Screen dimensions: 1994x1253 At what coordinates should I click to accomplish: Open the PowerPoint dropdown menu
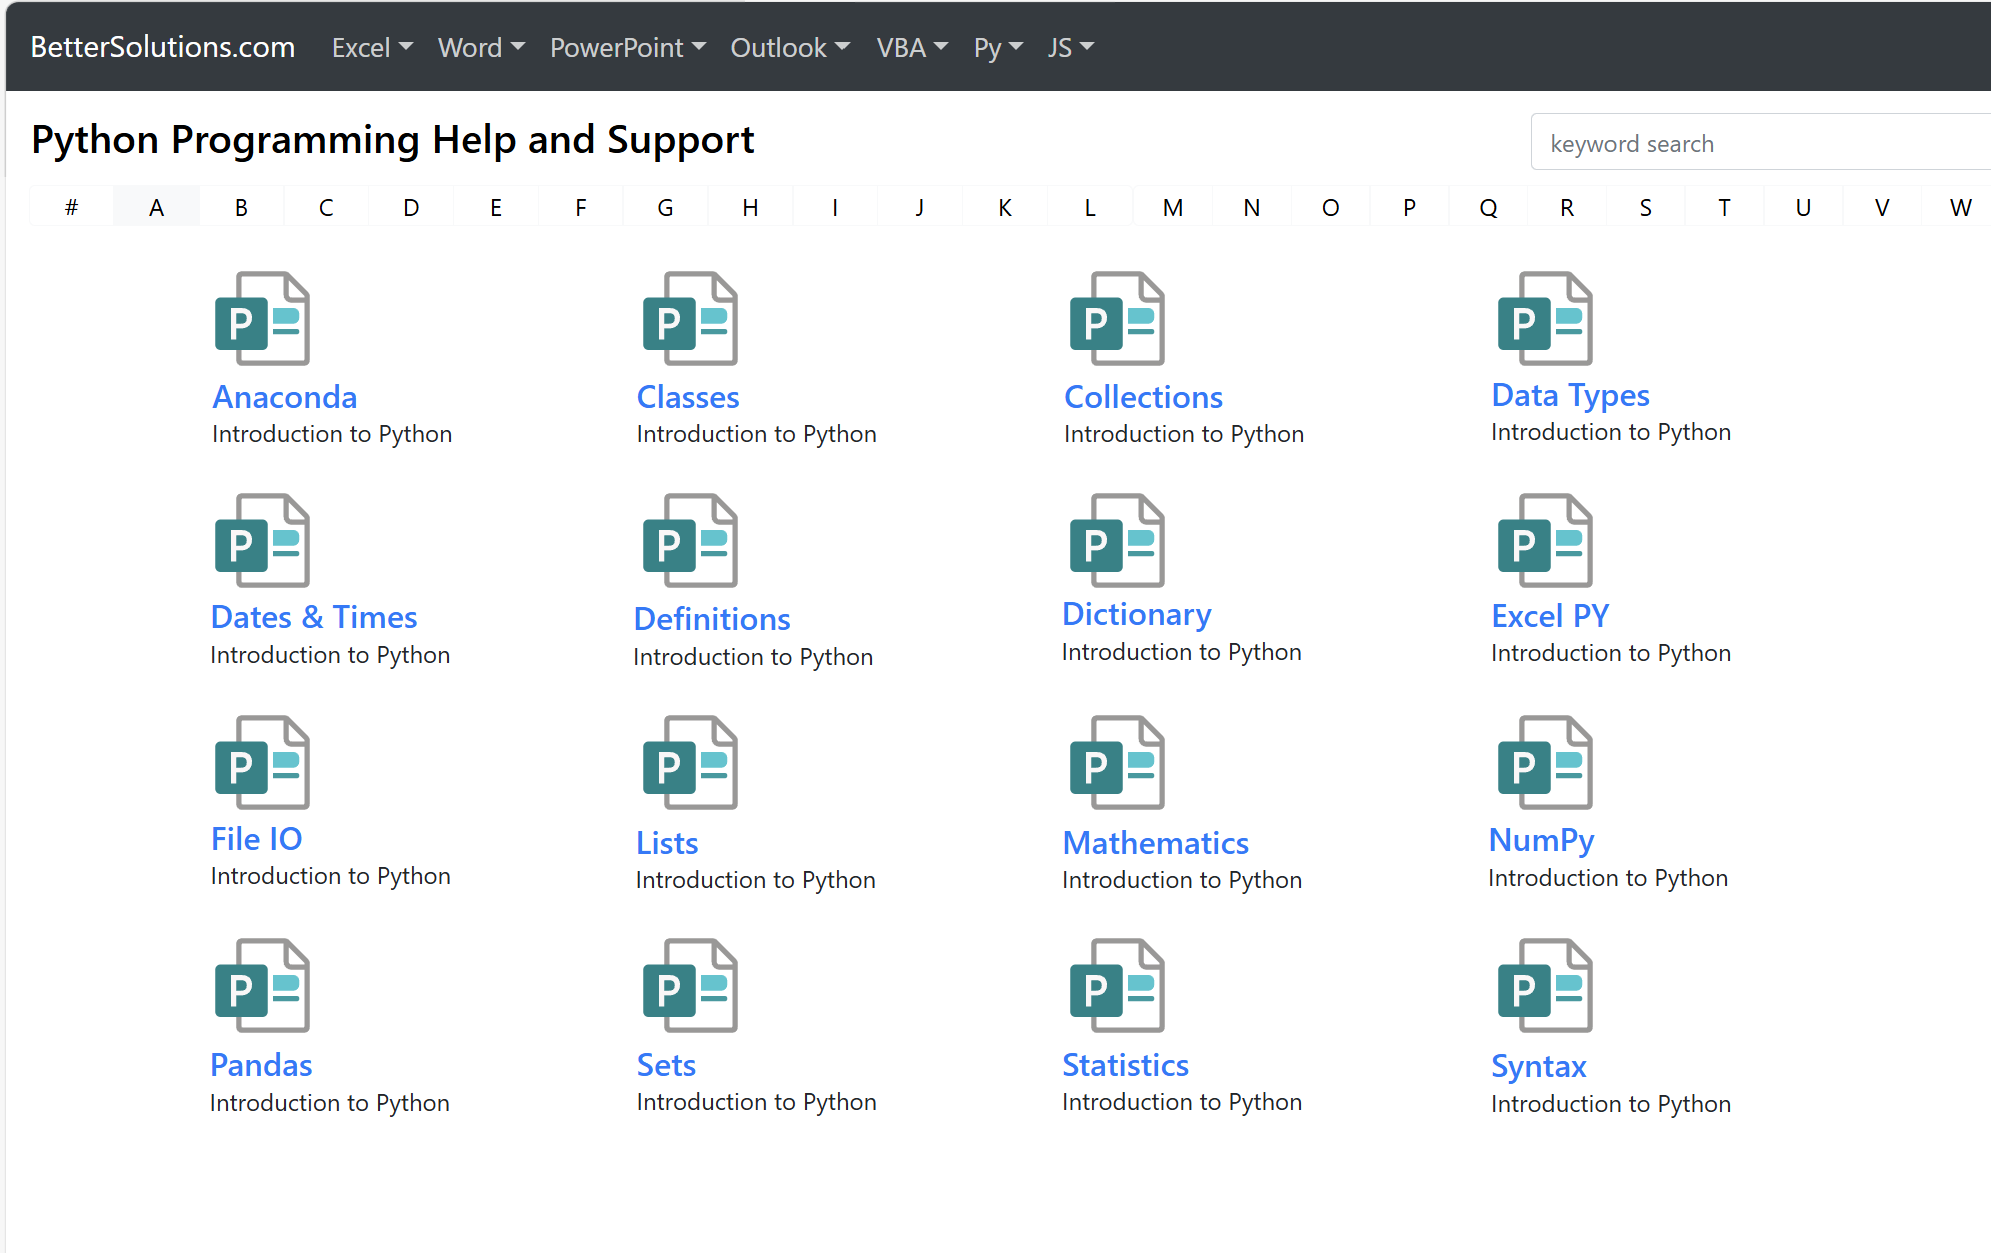coord(628,47)
